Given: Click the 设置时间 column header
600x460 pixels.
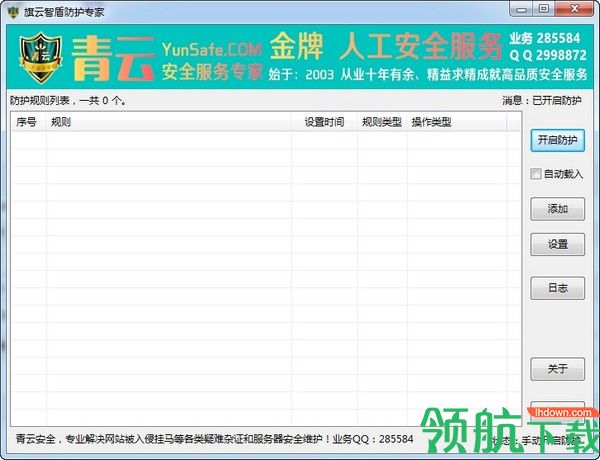Looking at the screenshot, I should tap(324, 122).
